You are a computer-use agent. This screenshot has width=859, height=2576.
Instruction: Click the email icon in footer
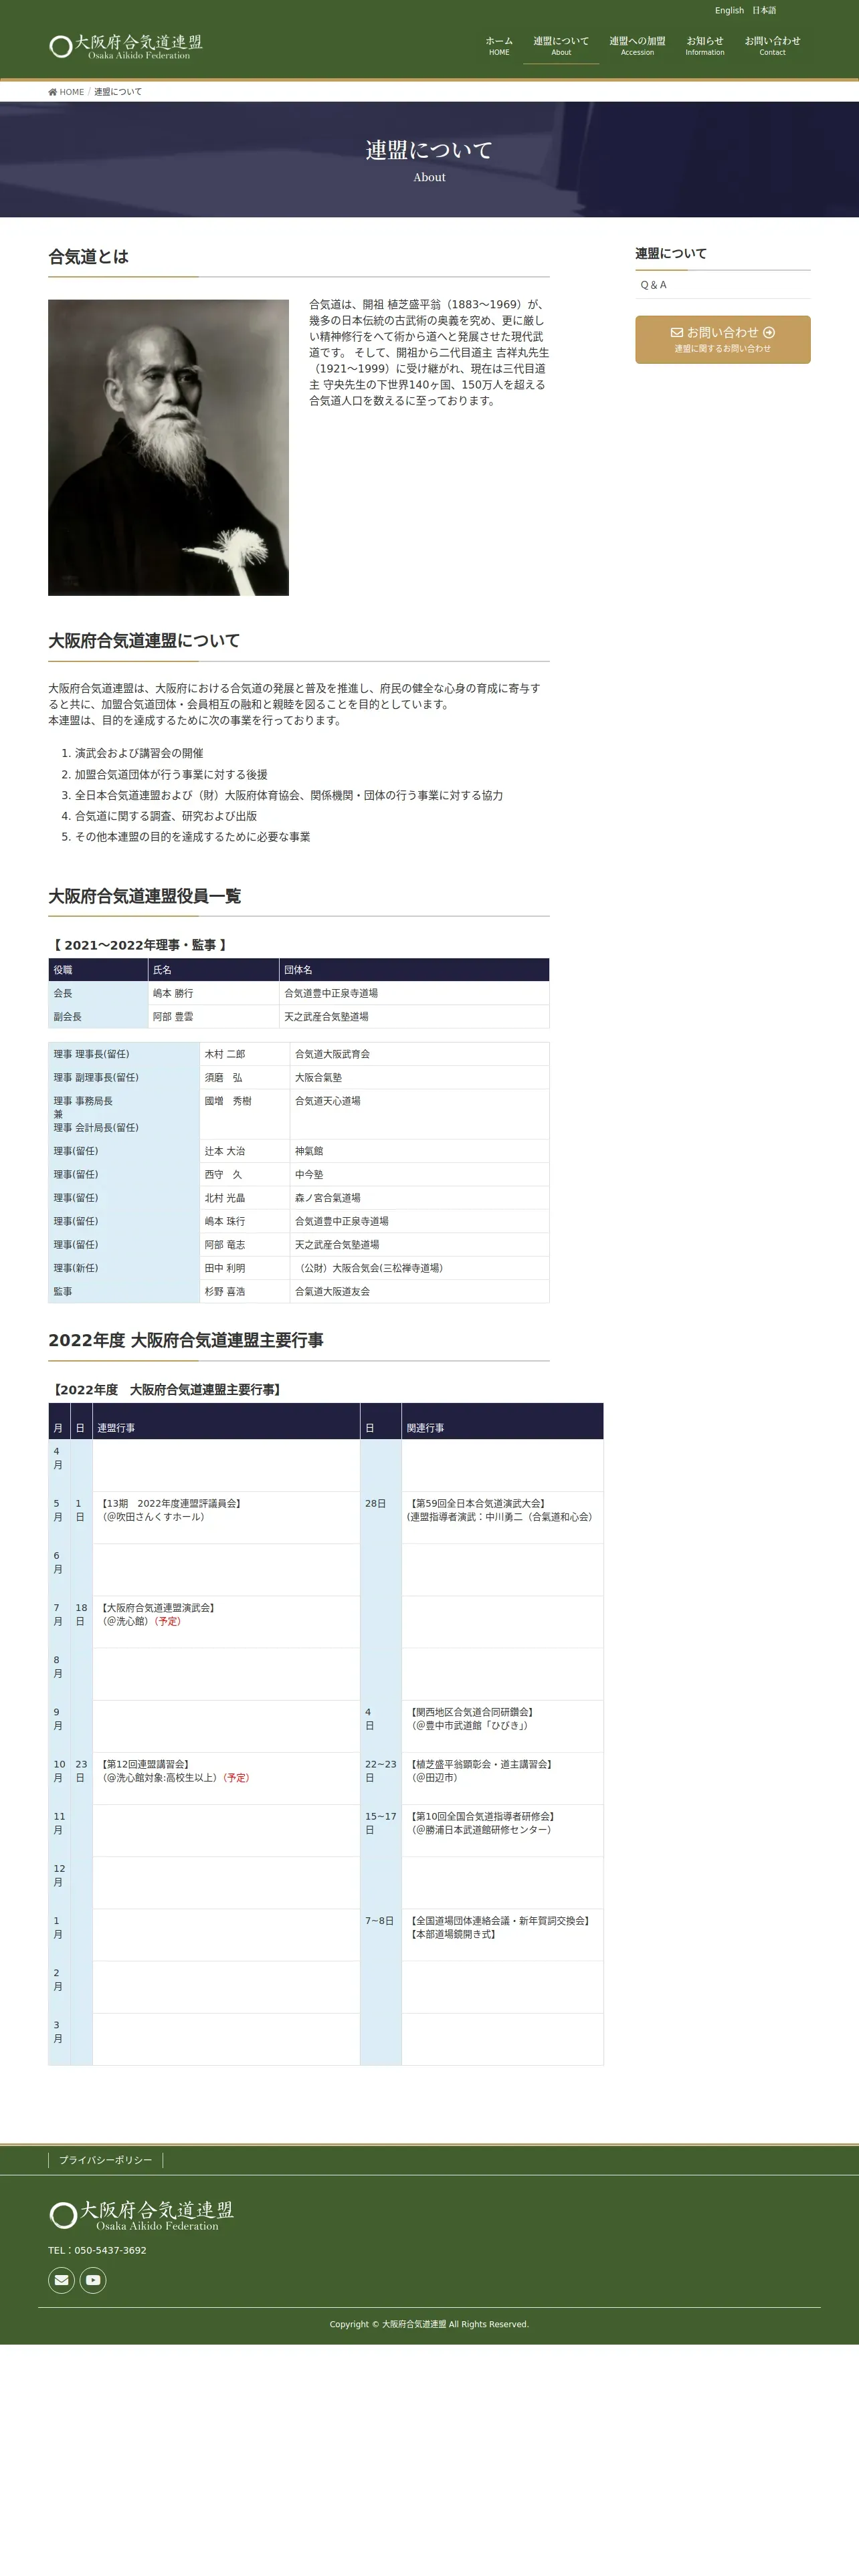click(61, 2280)
